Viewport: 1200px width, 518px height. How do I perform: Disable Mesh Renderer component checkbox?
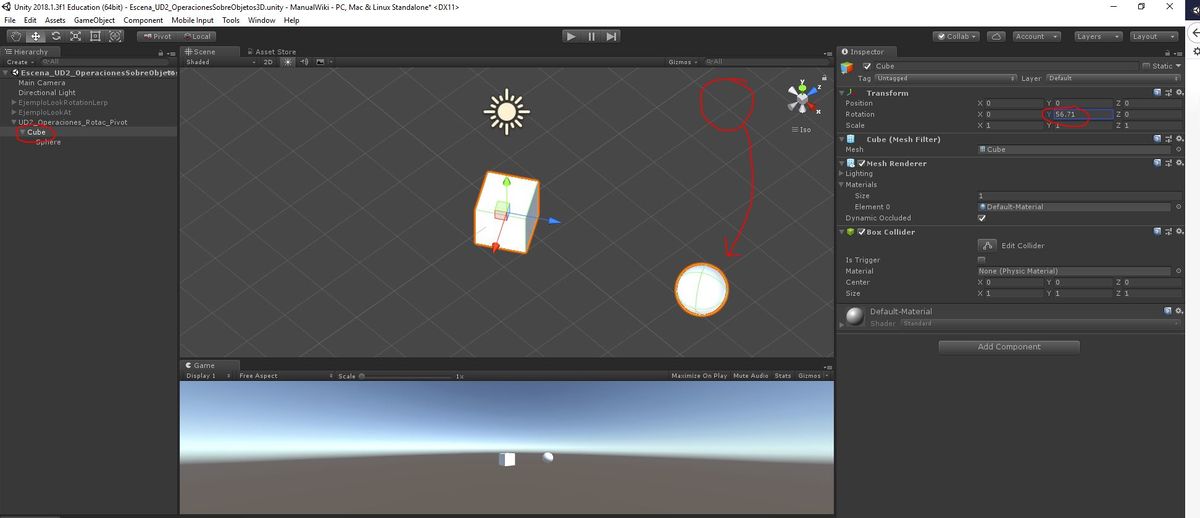861,163
